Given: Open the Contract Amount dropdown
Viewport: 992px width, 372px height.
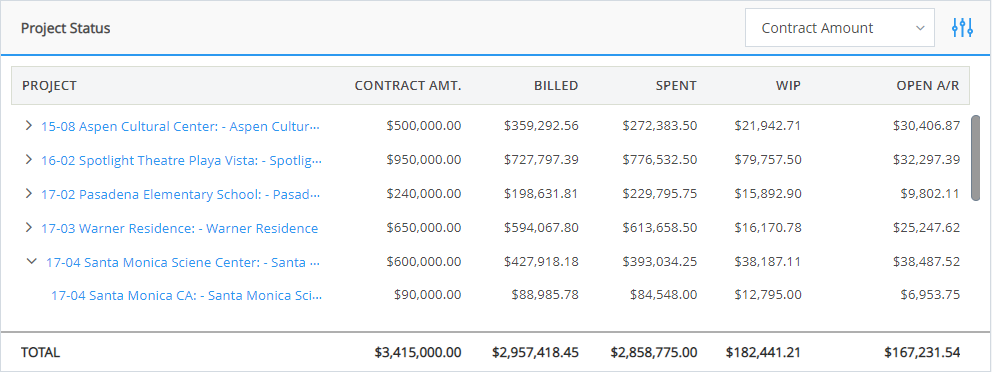Looking at the screenshot, I should pos(840,28).
